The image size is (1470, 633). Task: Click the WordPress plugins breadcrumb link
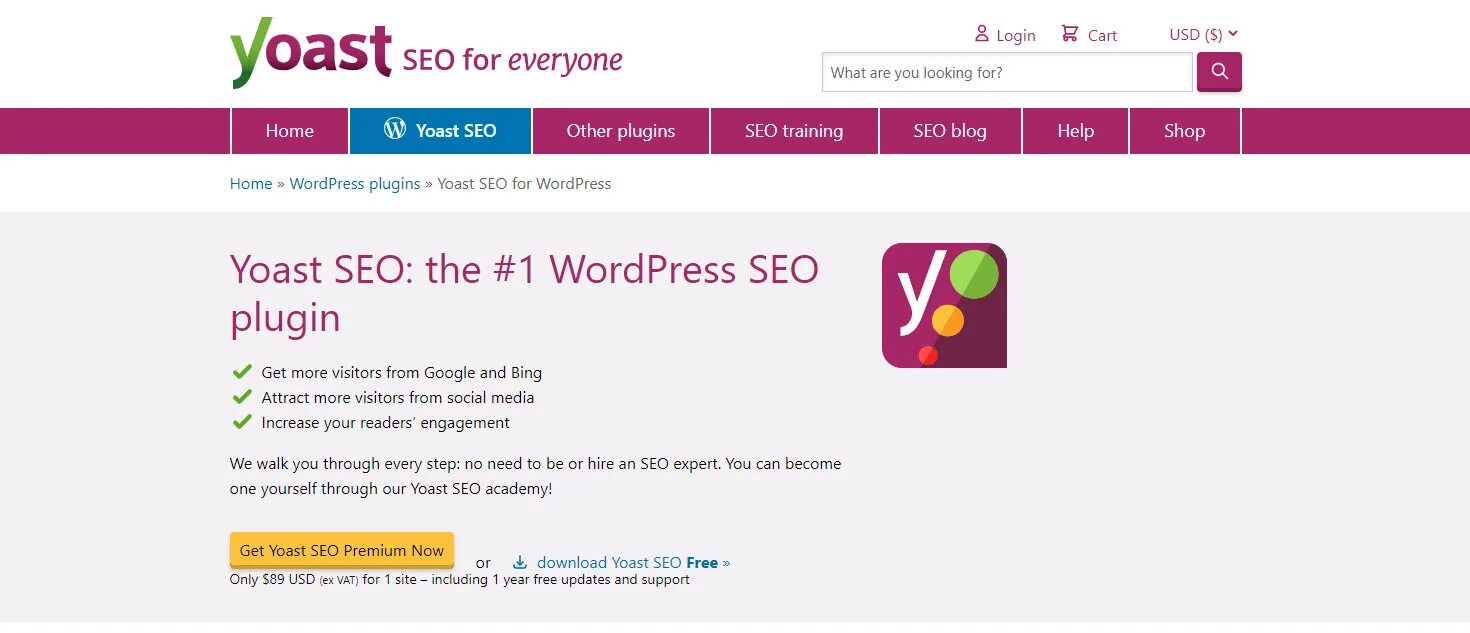tap(355, 184)
